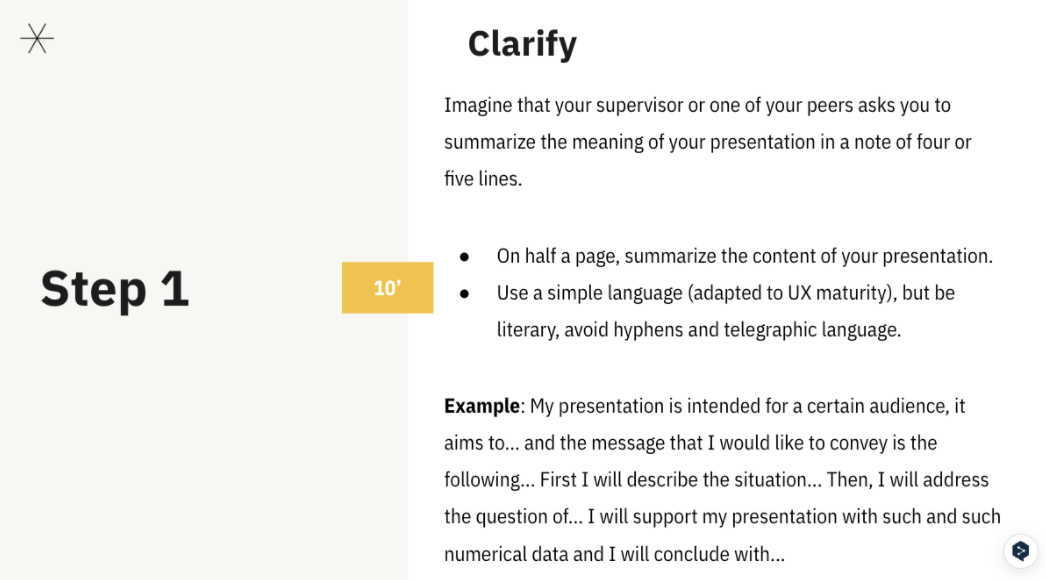Click the second bullet point dot
Viewport: 1046px width, 580px height.
(x=465, y=294)
